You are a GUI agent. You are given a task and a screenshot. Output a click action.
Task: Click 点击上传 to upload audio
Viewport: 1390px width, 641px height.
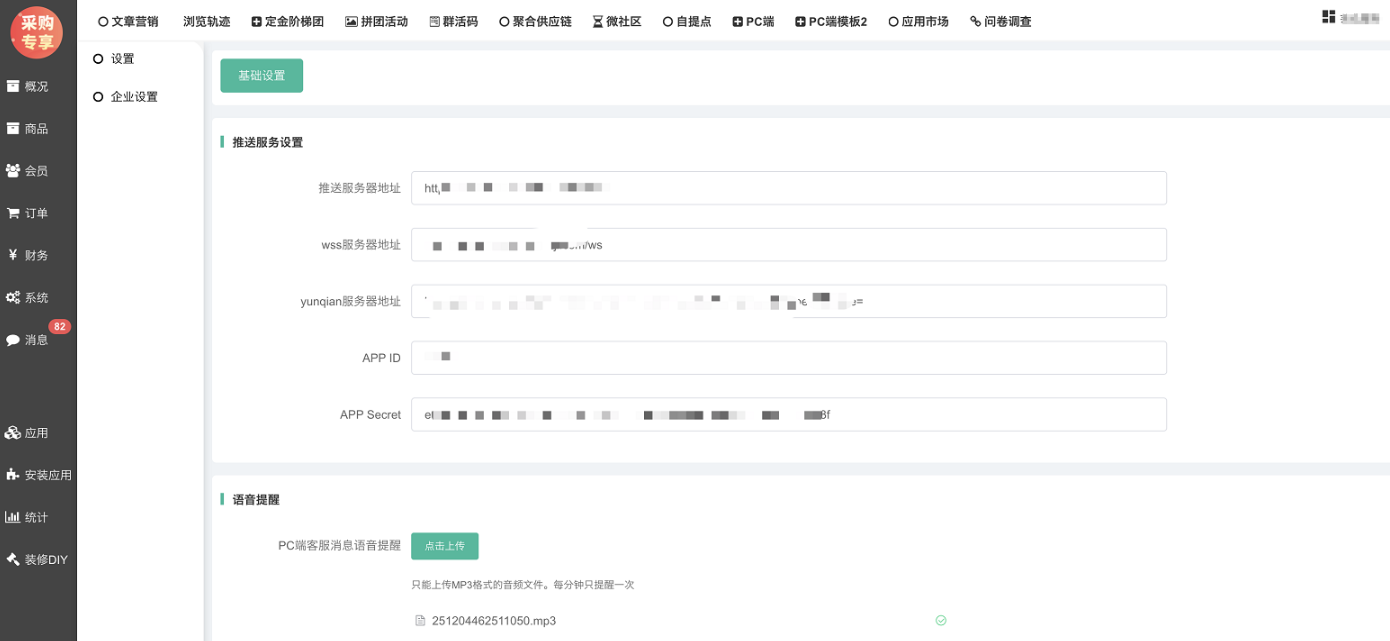[x=444, y=546]
